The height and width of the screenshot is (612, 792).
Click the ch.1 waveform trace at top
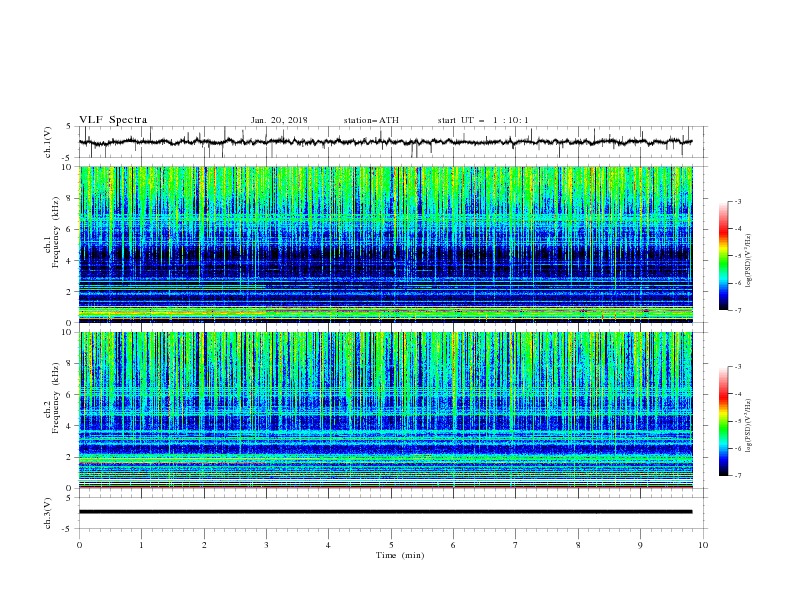point(385,142)
